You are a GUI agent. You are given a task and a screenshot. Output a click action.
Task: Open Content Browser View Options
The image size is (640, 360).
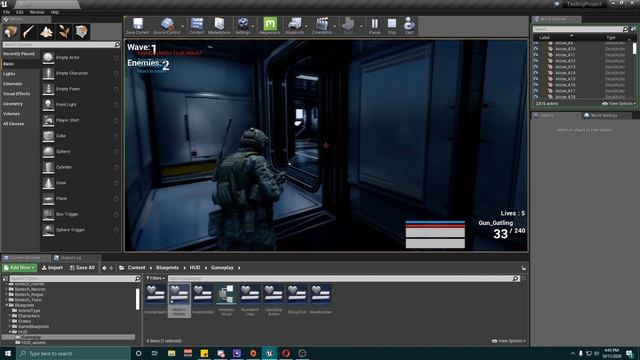(509, 341)
